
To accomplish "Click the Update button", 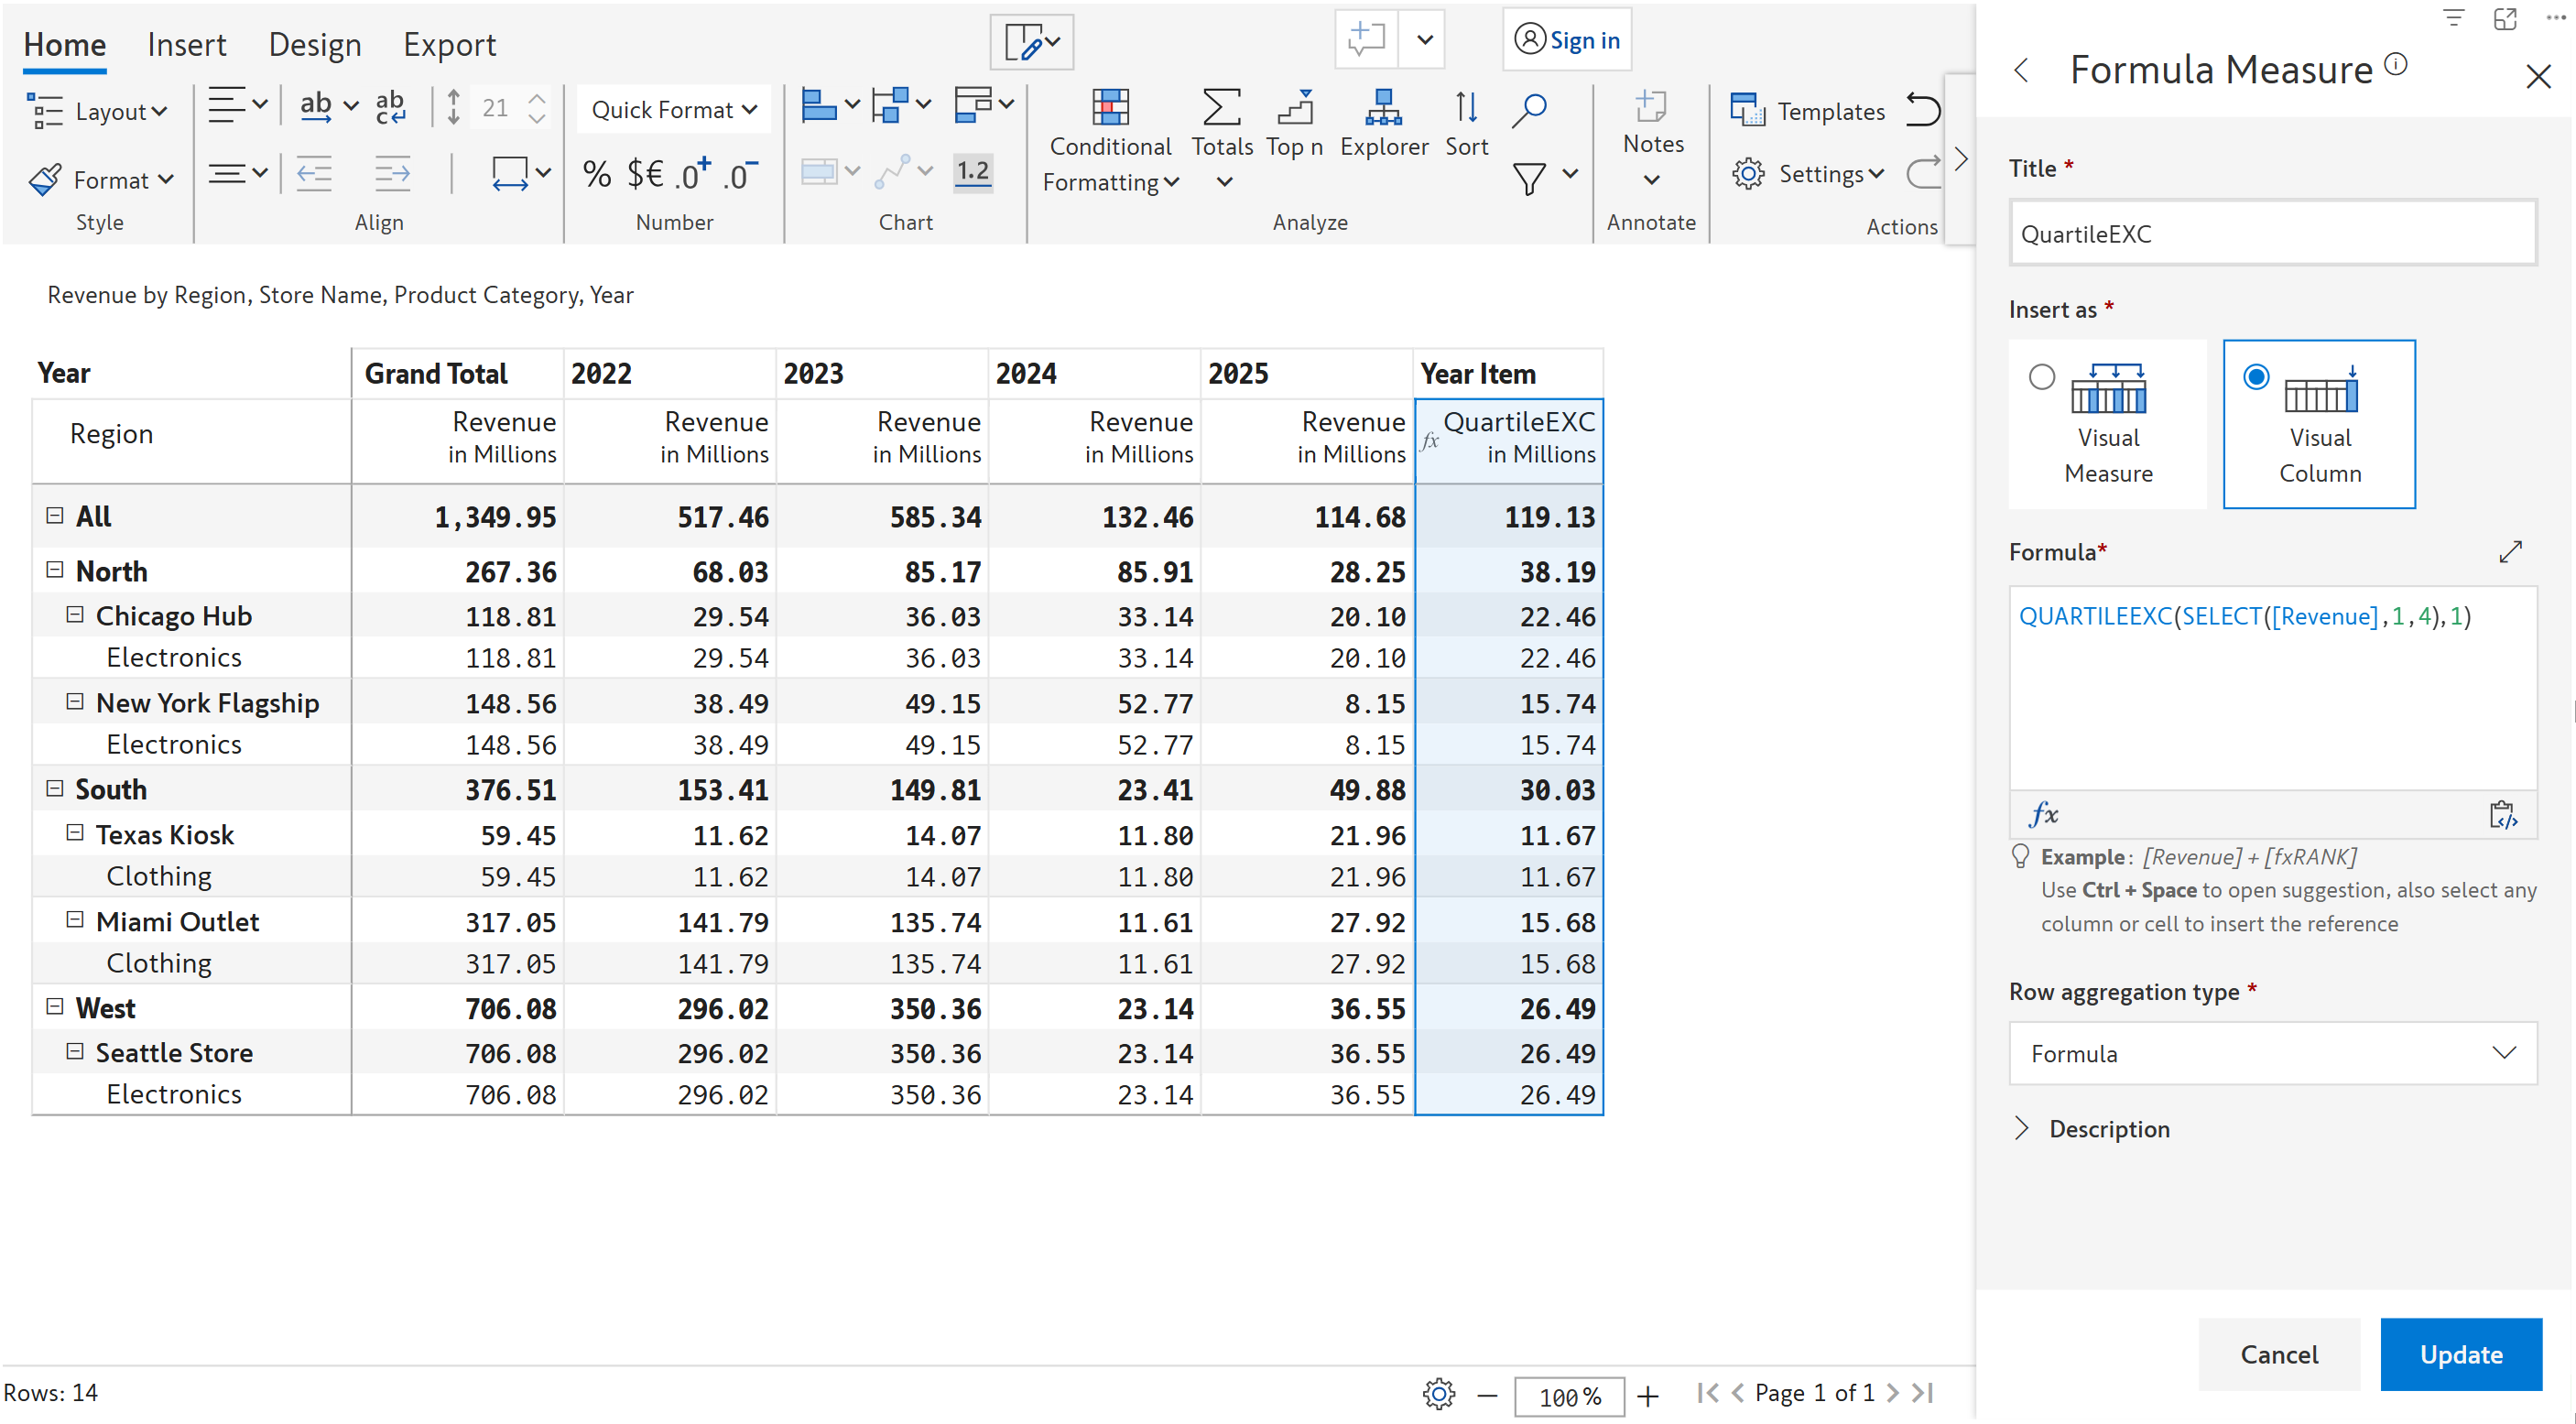I will 2460,1354.
